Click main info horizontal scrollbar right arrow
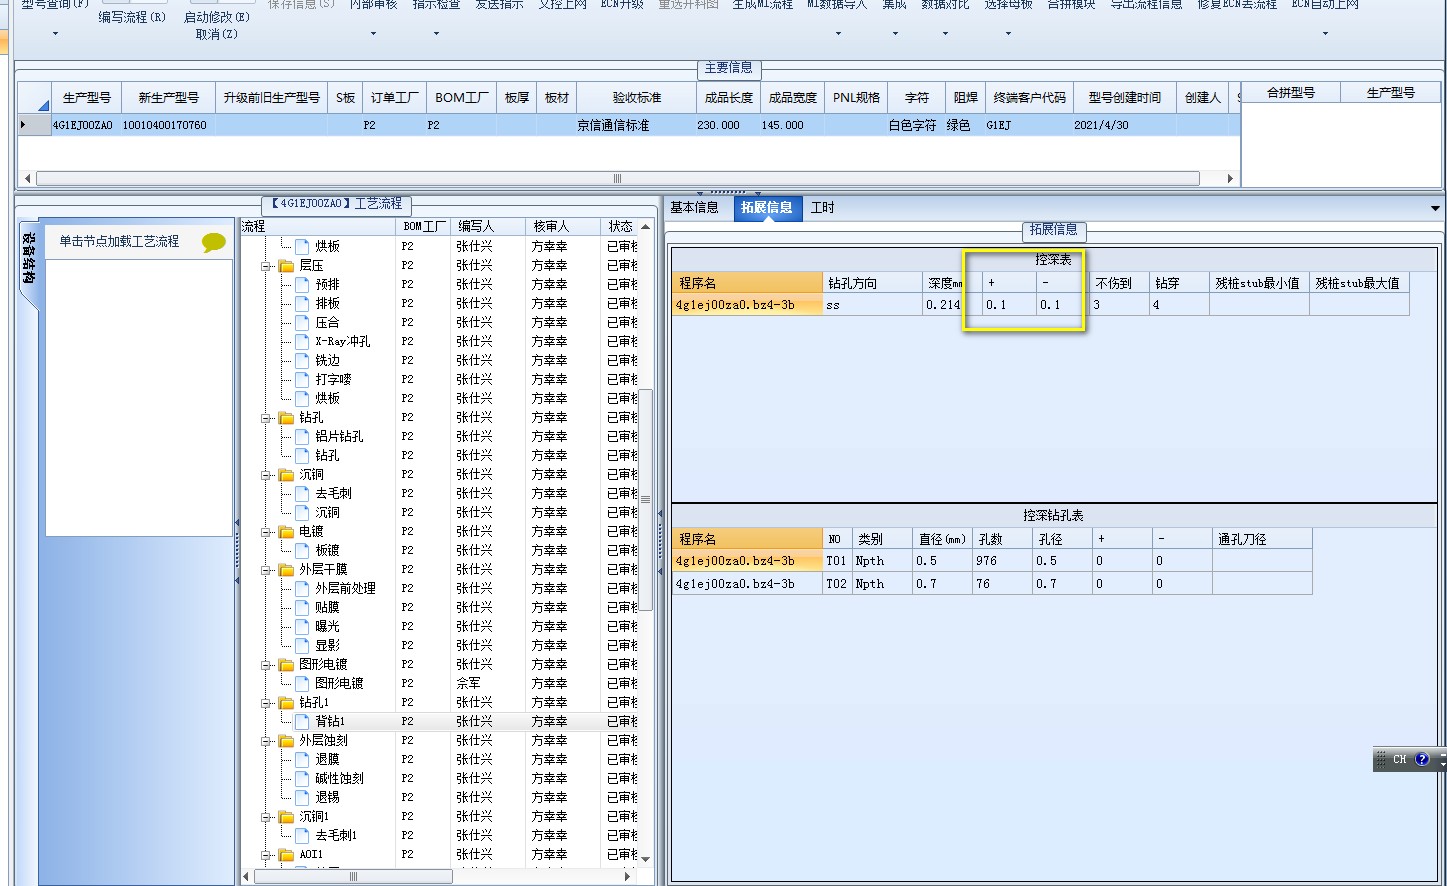The image size is (1447, 886). point(1230,179)
